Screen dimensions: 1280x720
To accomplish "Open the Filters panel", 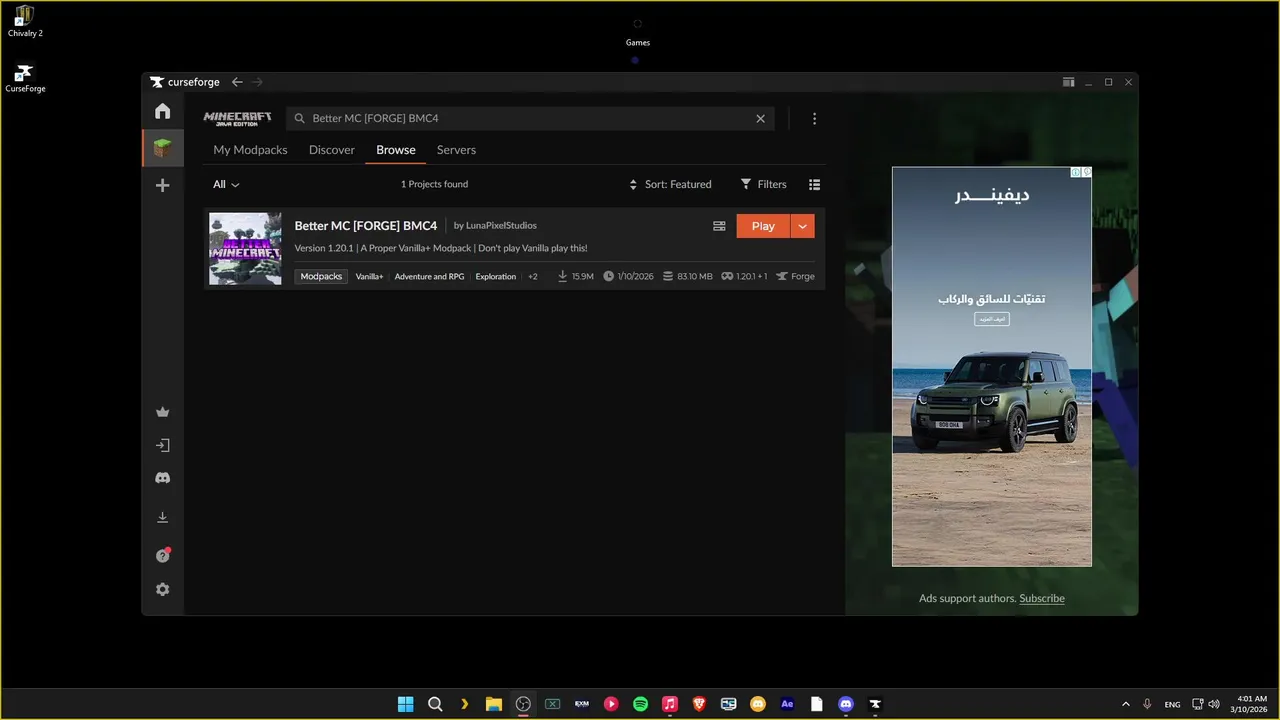I will point(763,184).
